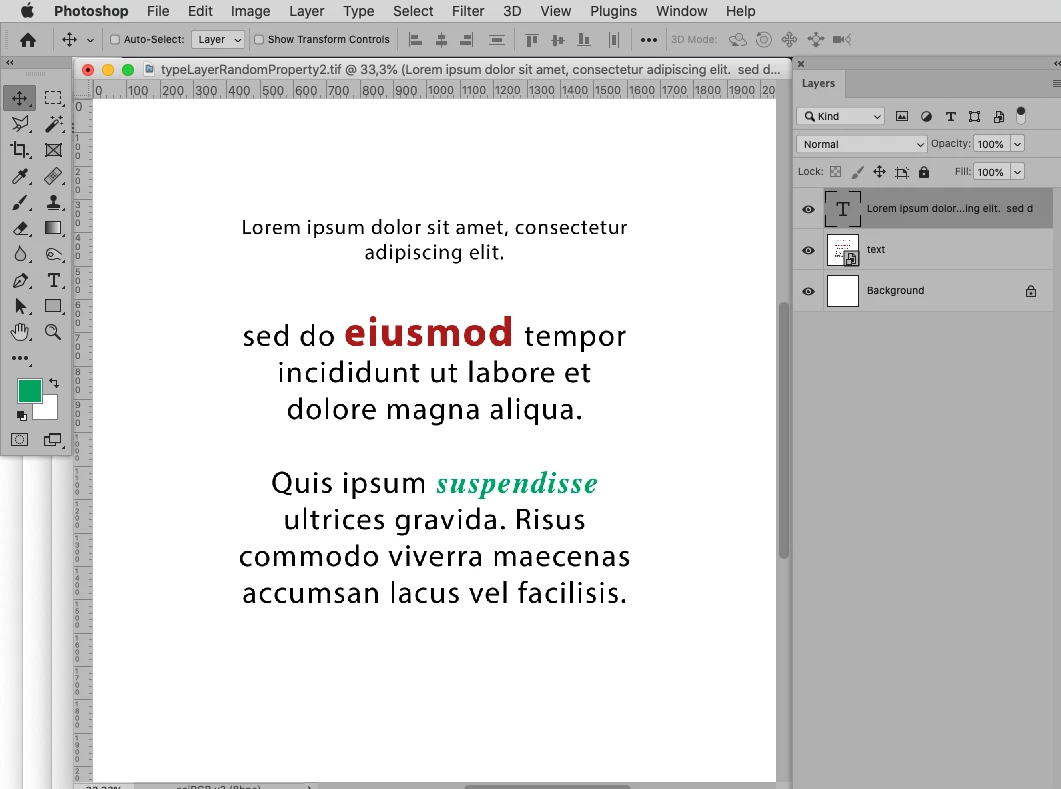Select the Sponge/Dodge tool
This screenshot has height=789, width=1061.
click(x=53, y=254)
